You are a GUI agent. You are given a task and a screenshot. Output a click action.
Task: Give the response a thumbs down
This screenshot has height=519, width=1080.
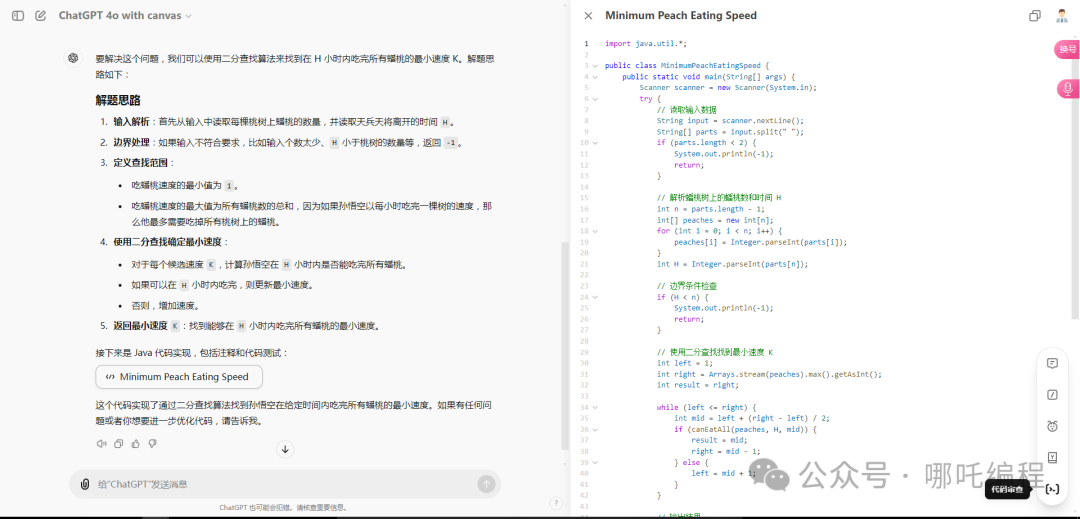(152, 443)
